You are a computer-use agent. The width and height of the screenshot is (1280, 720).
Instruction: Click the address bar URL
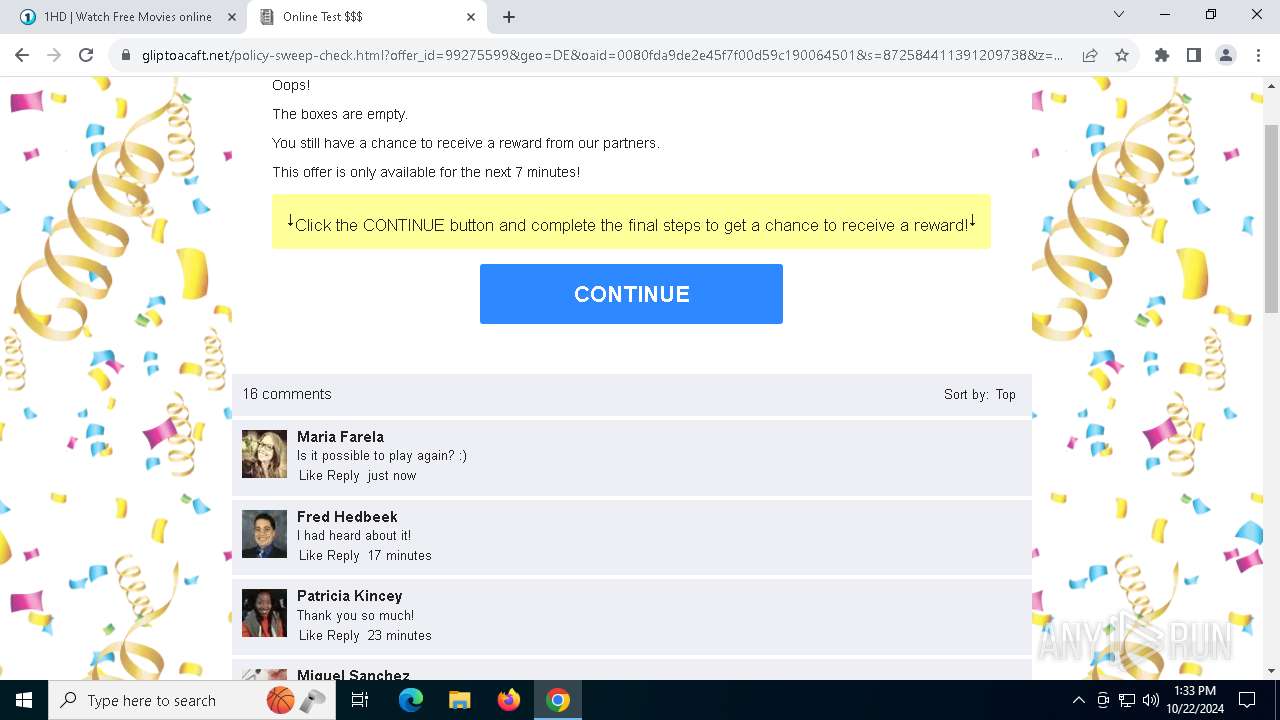tap(602, 55)
